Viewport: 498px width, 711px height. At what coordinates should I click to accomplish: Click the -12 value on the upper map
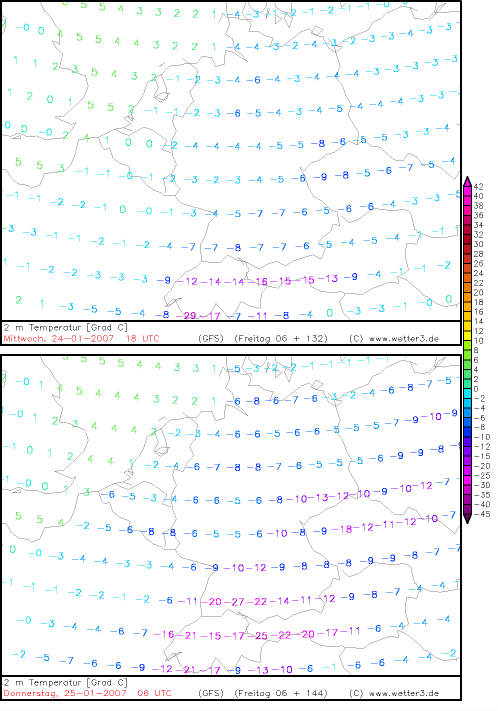coord(188,282)
